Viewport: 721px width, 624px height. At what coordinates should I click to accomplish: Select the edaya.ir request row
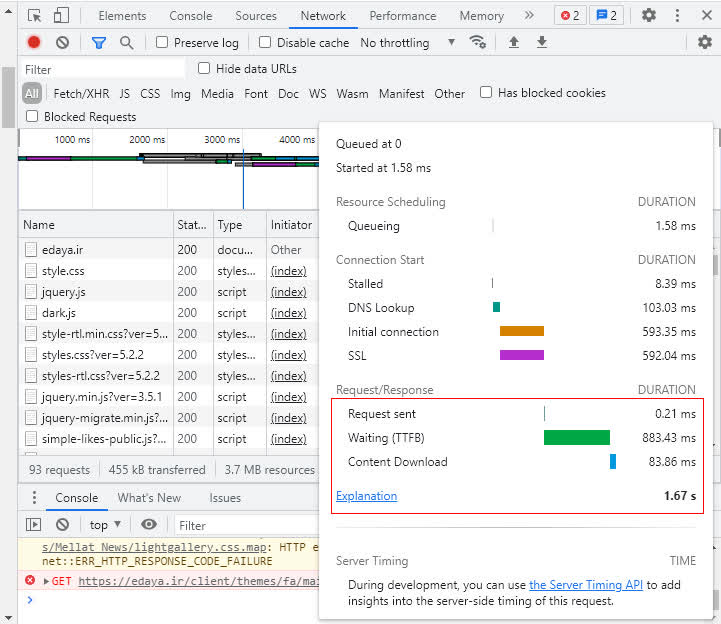pos(169,249)
